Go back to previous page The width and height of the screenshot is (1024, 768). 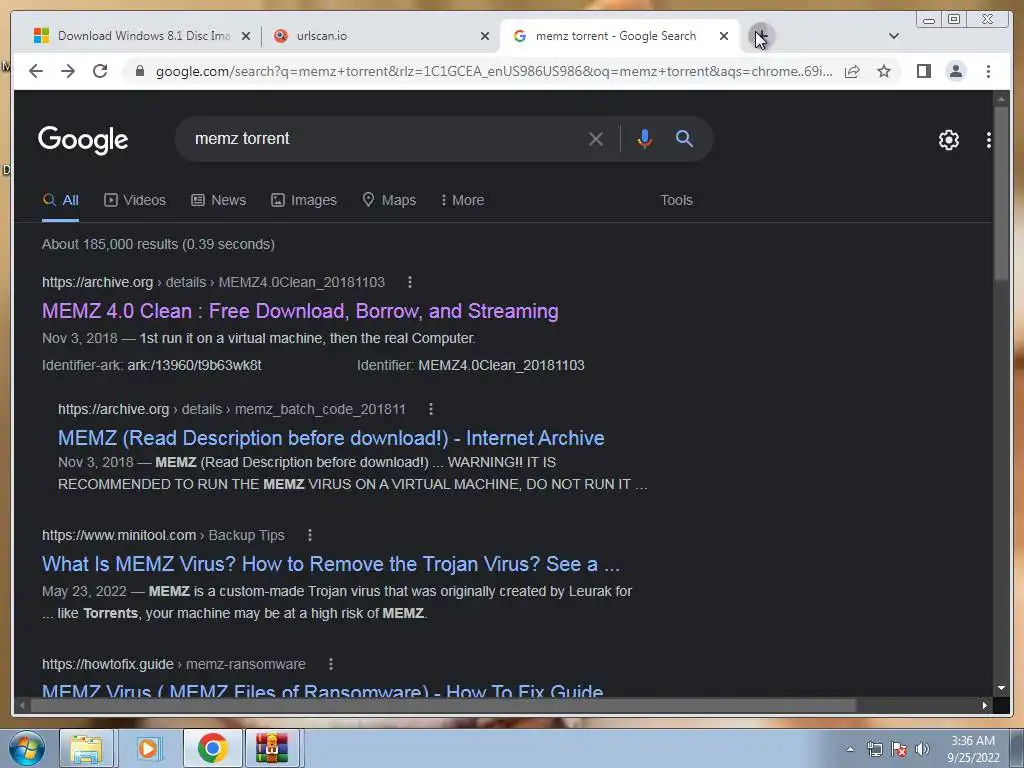(x=36, y=71)
